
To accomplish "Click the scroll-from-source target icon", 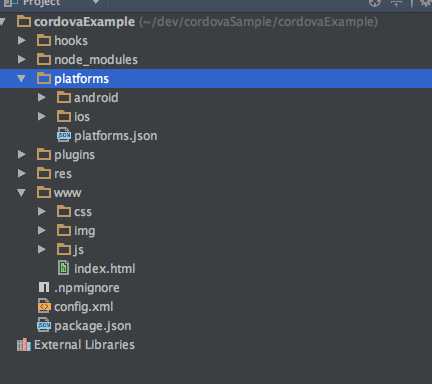I will coord(375,3).
